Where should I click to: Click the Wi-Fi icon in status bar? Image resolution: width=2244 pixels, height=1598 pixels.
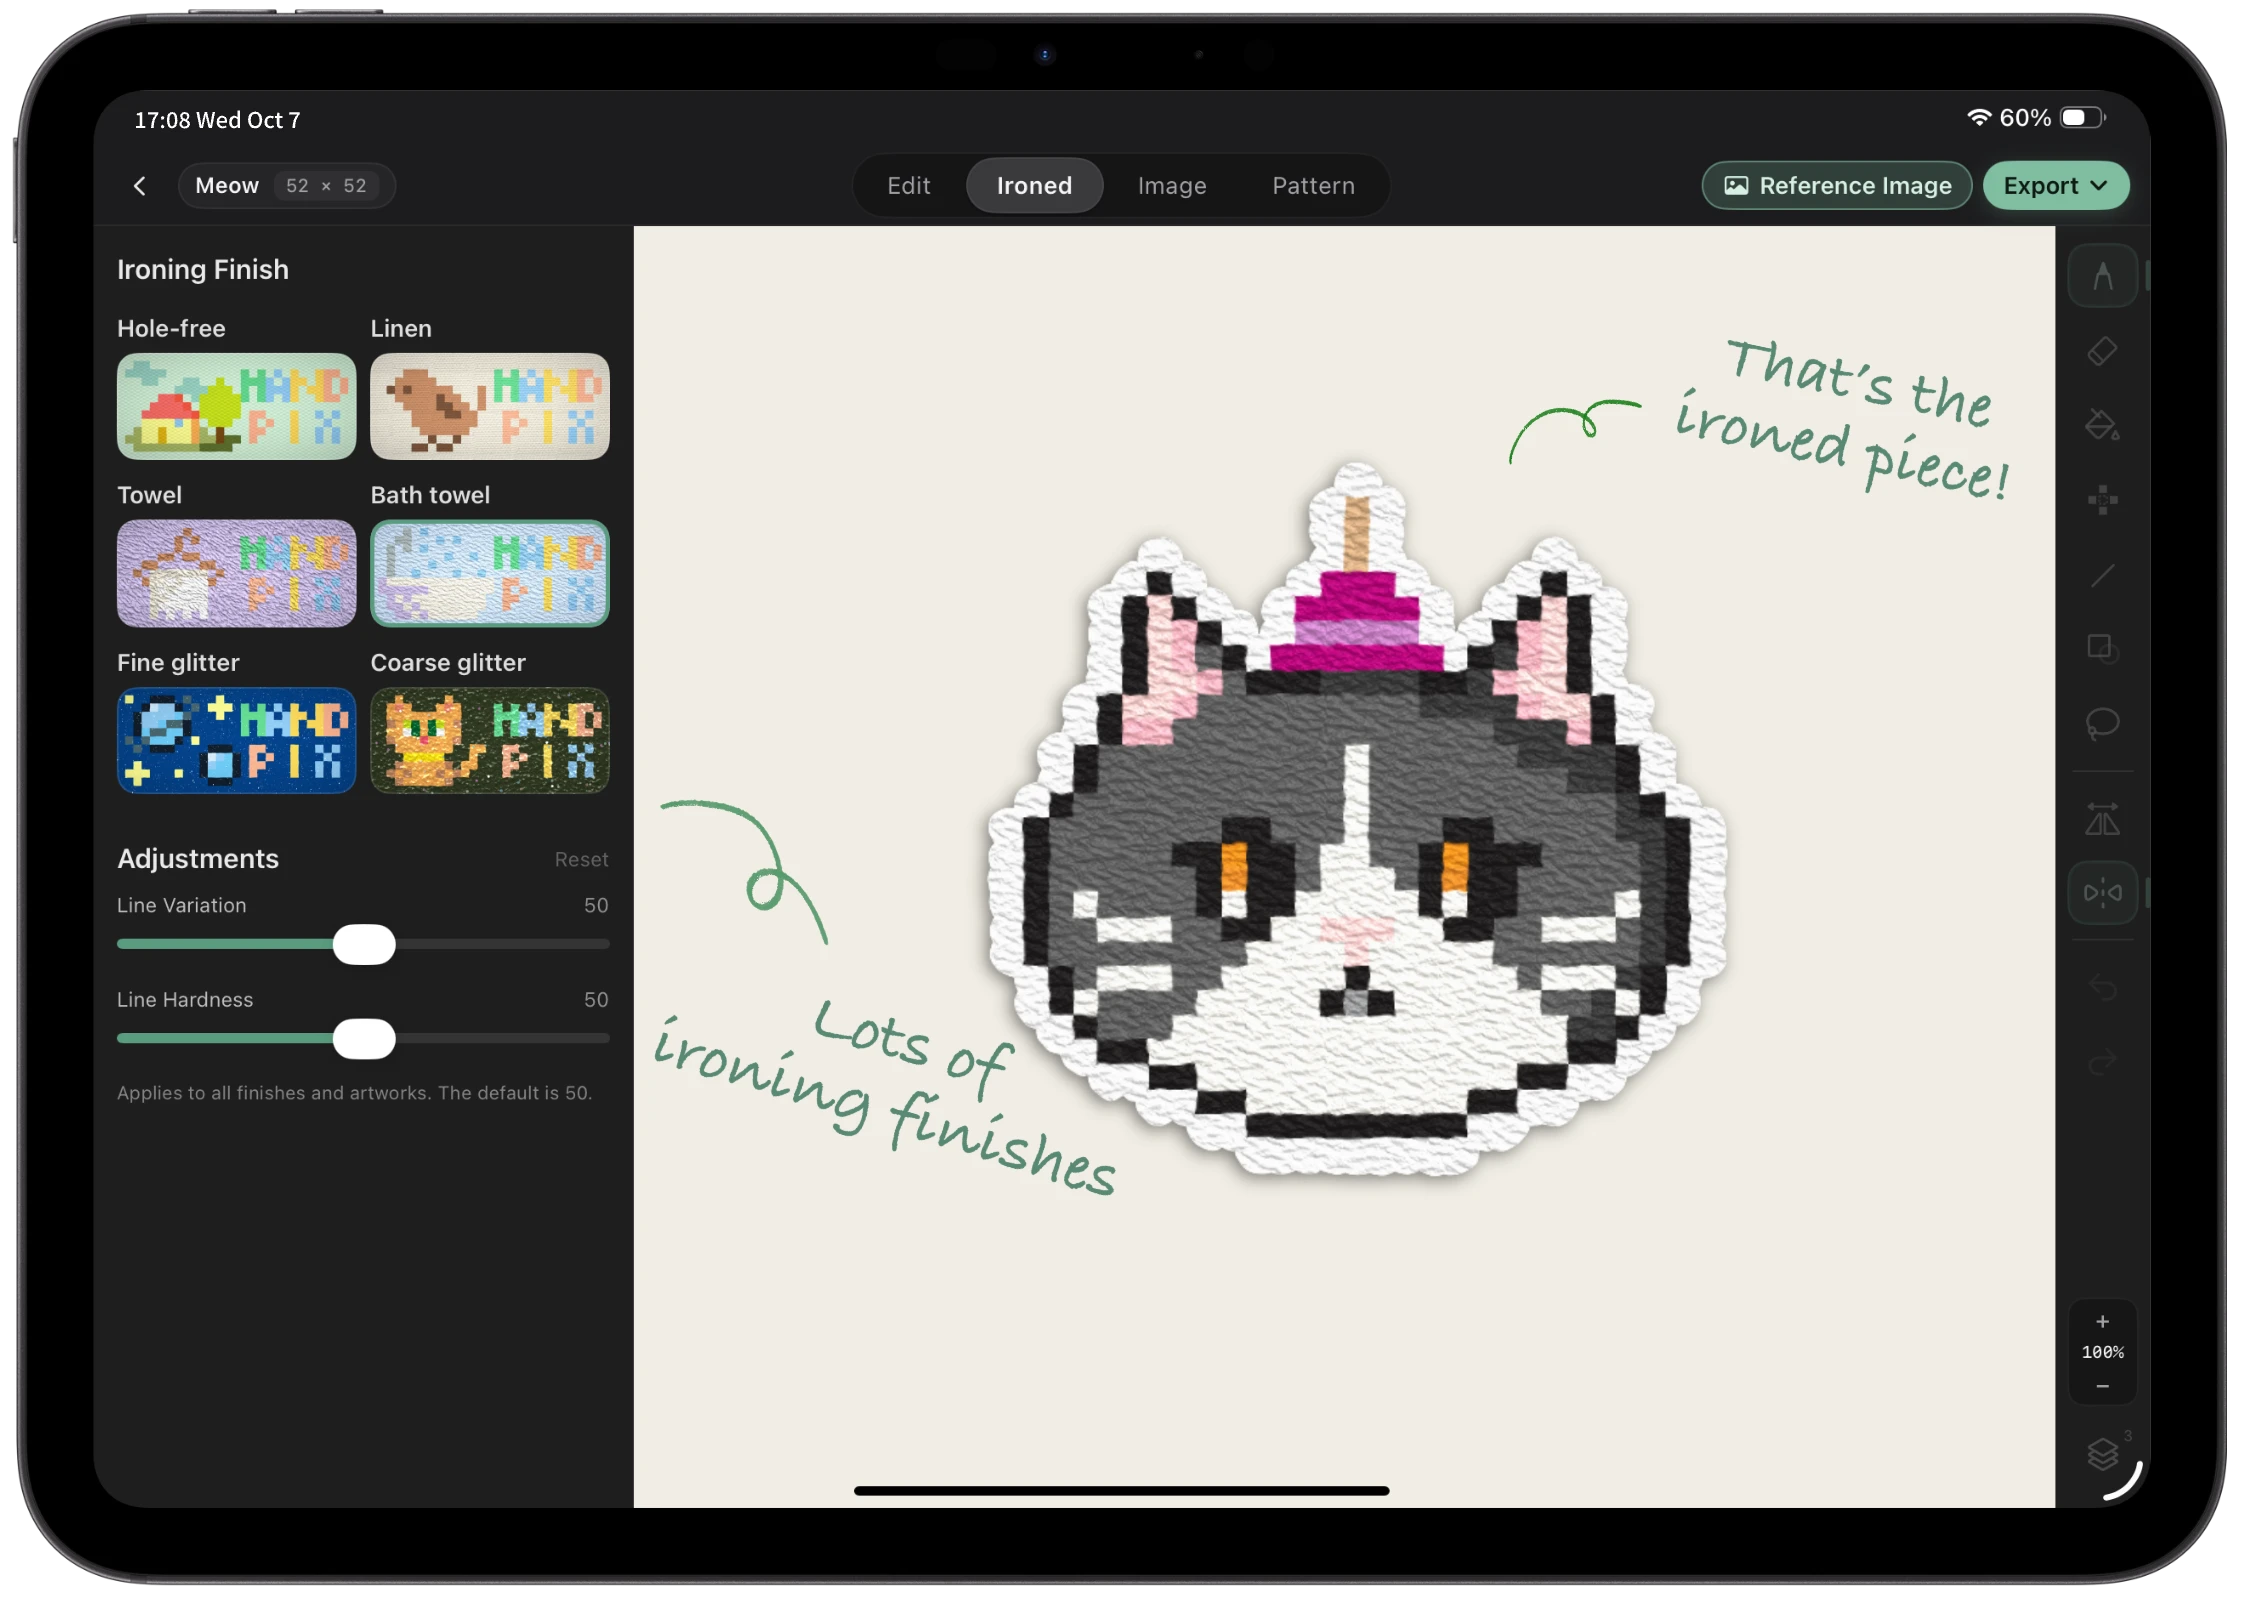coord(1978,118)
